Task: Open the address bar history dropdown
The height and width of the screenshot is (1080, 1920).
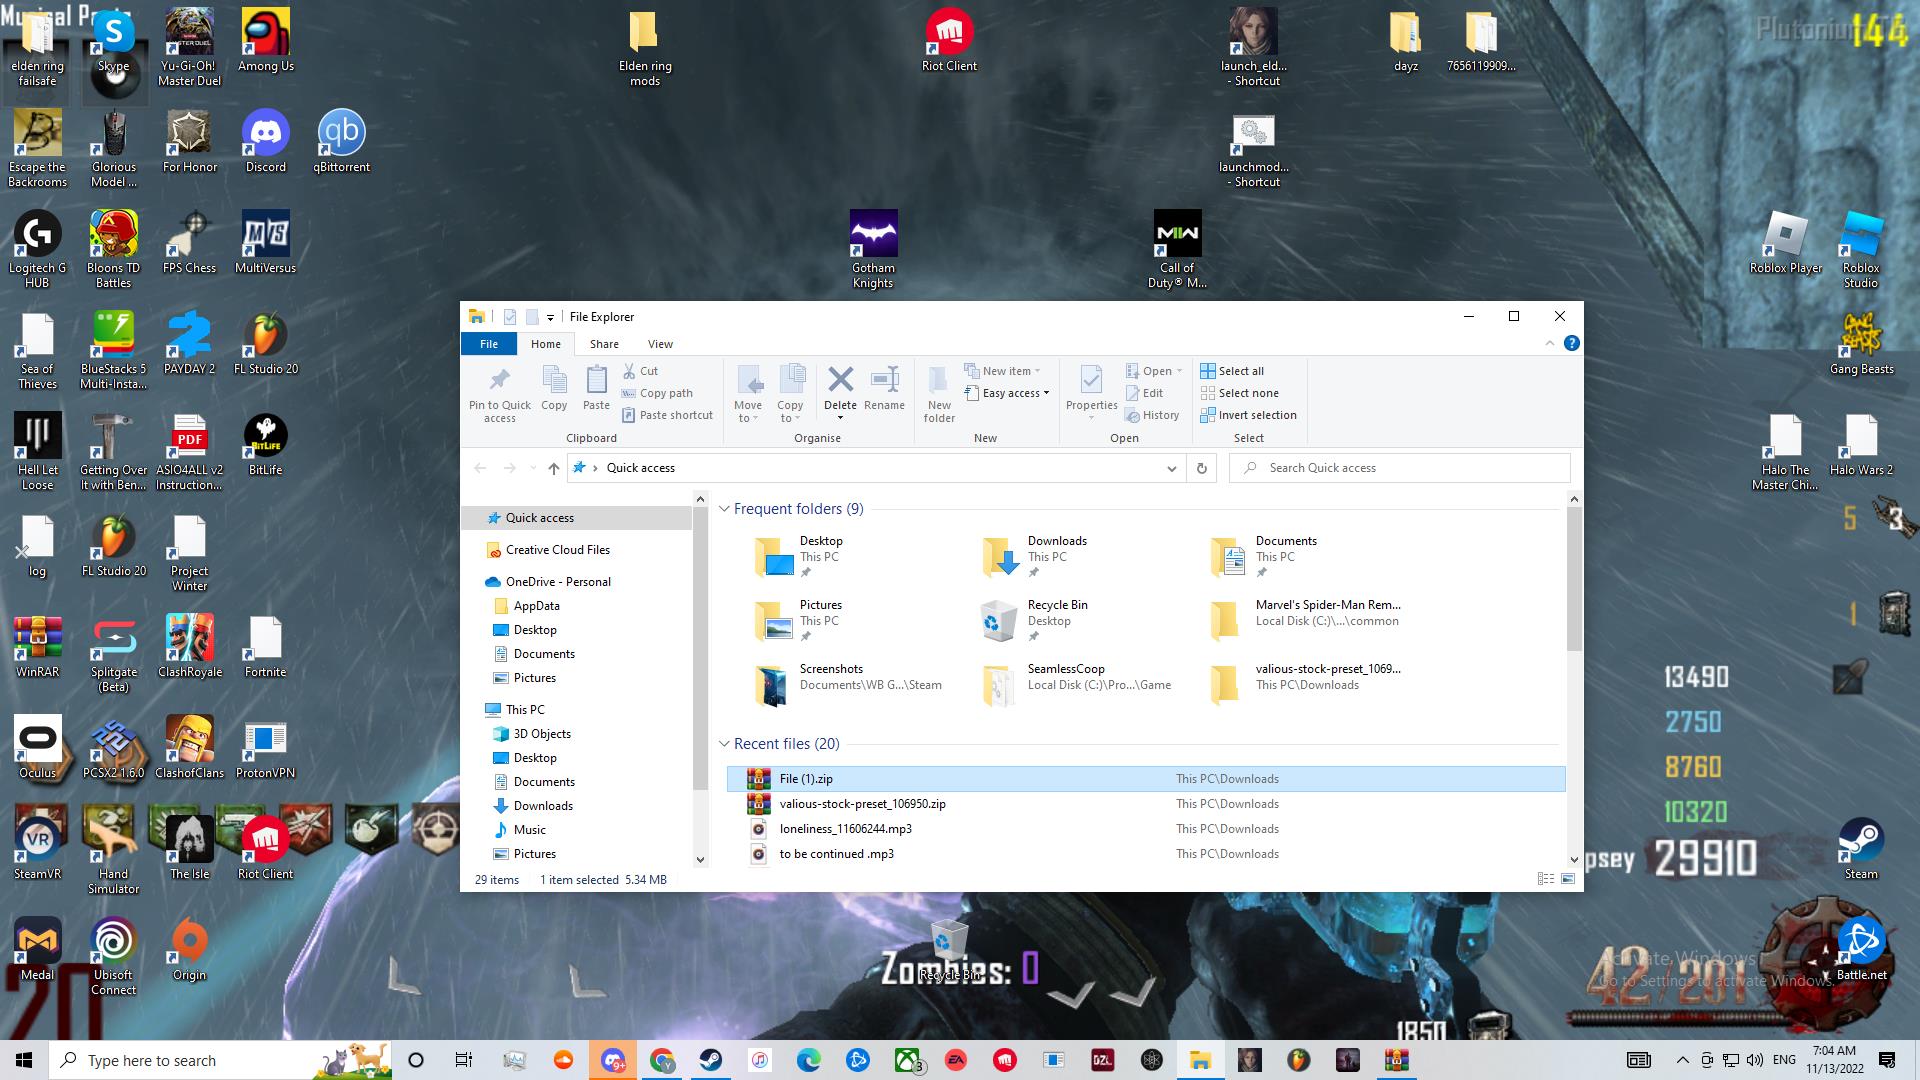Action: click(1171, 468)
